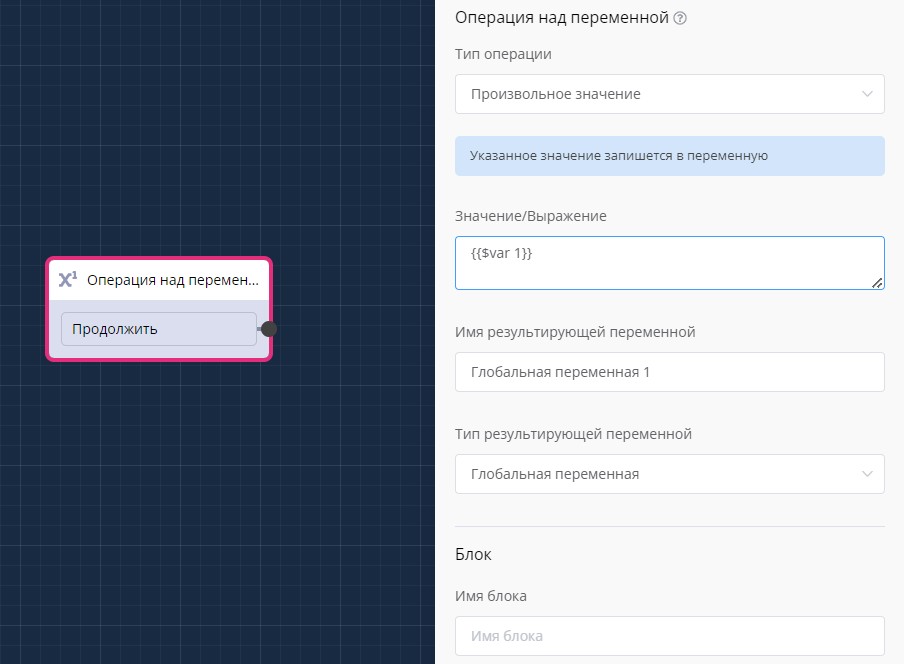The width and height of the screenshot is (904, 664).
Task: Click the node's output connector dot
Action: click(x=269, y=329)
